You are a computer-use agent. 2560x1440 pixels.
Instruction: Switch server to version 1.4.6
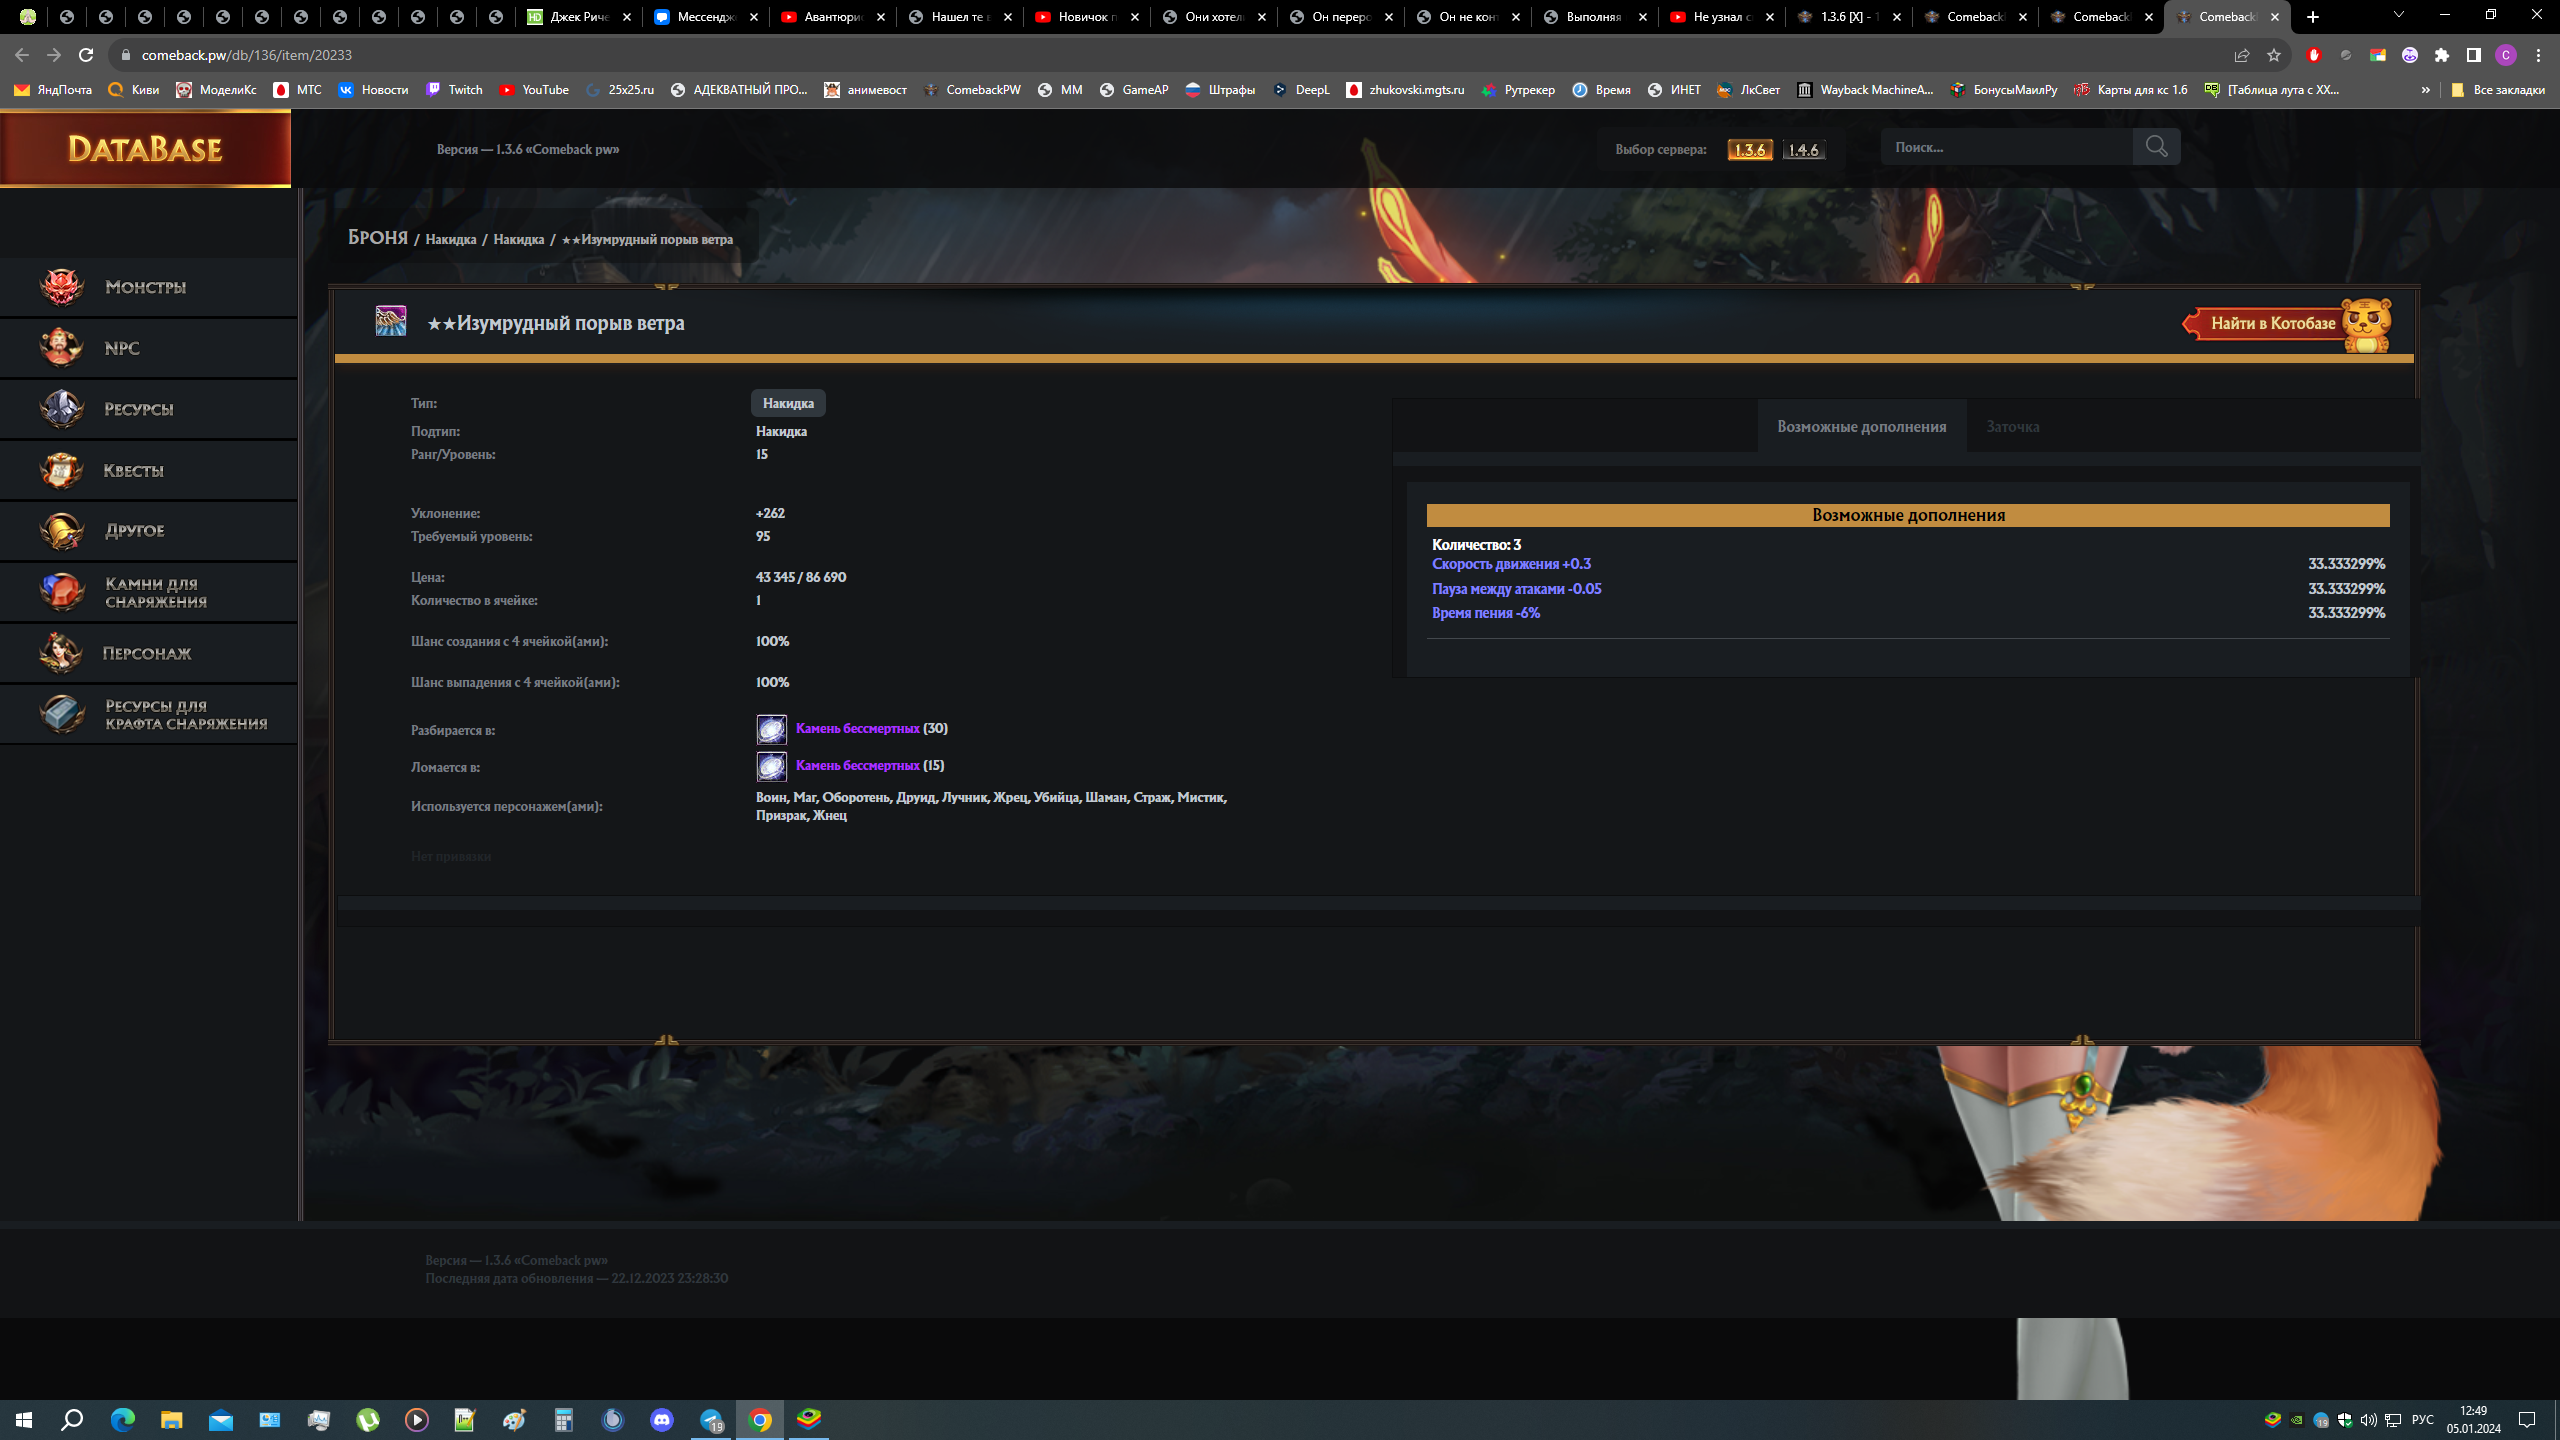(x=1803, y=150)
